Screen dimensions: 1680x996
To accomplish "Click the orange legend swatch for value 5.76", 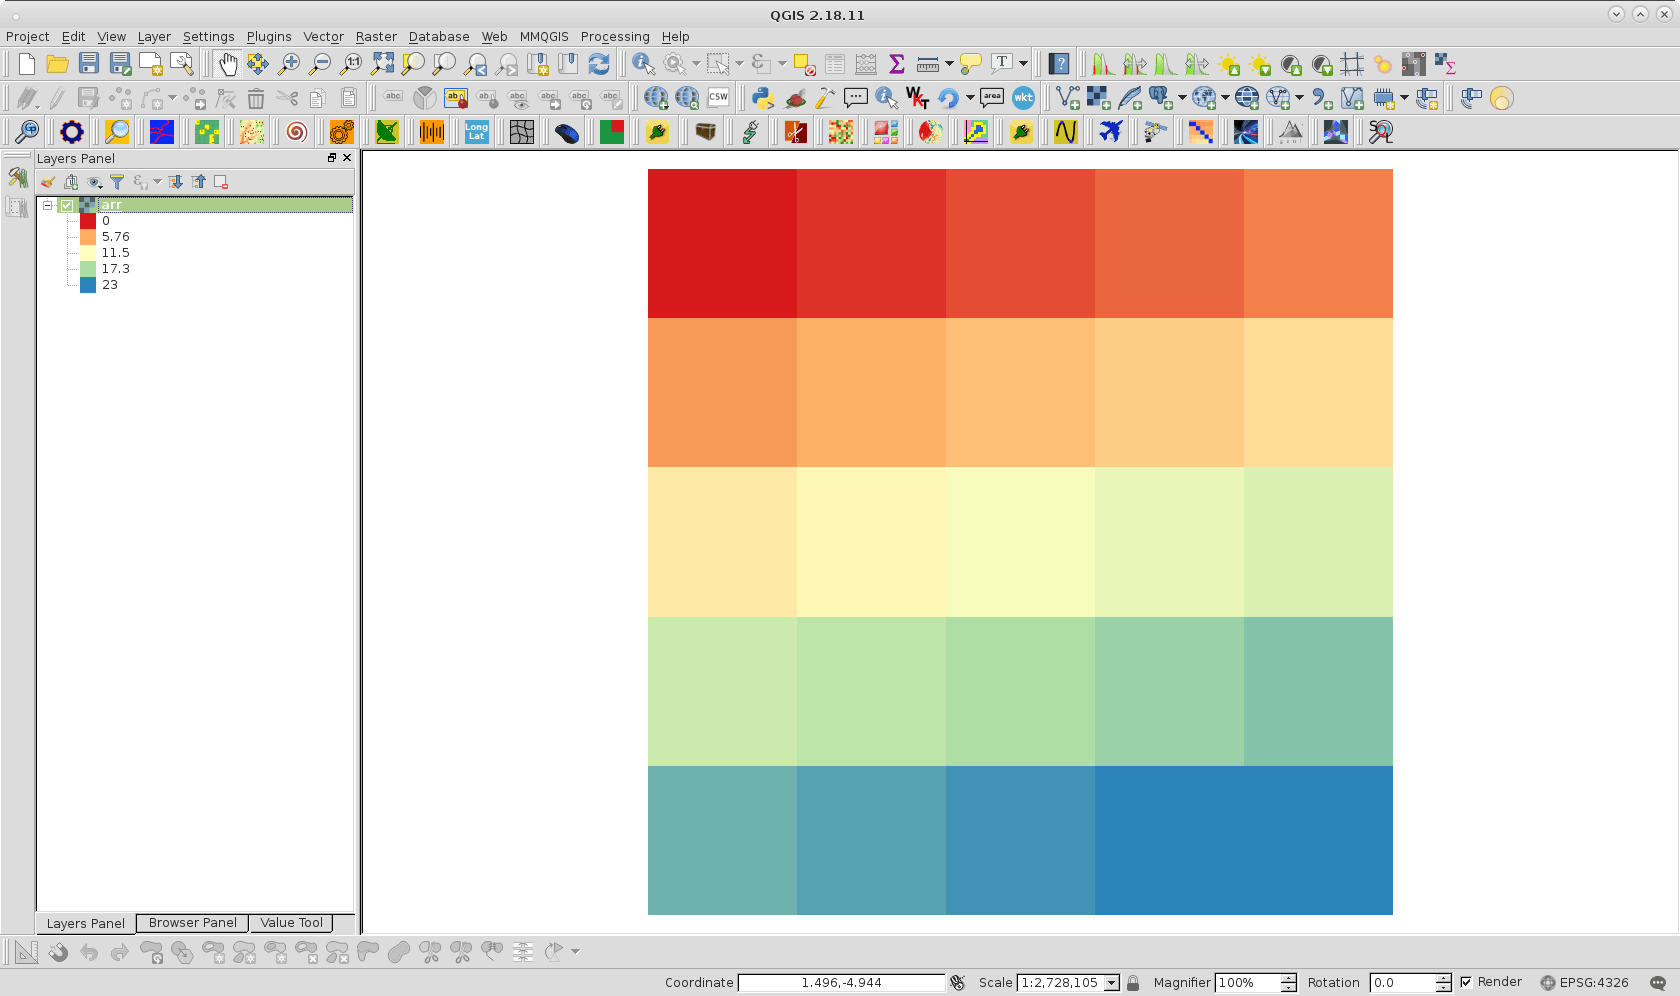I will [x=88, y=237].
